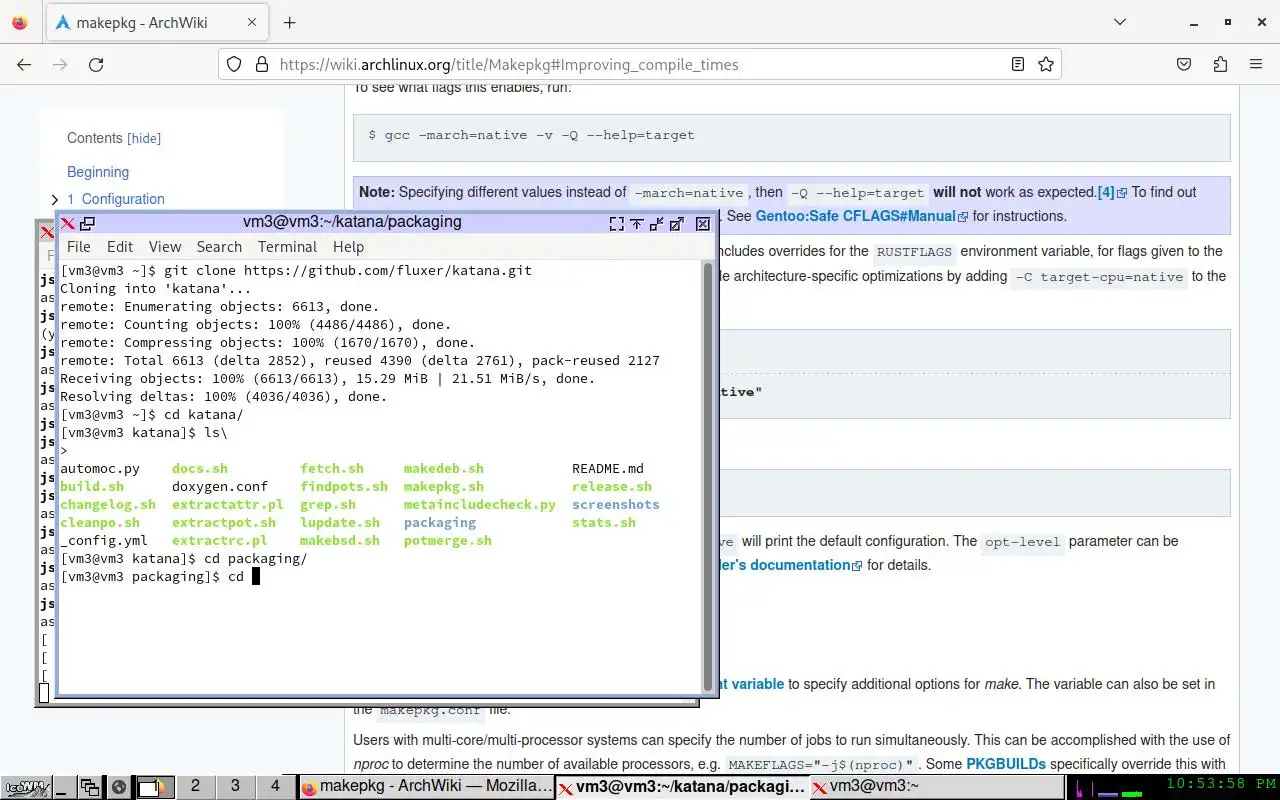Hide the wiki Contents sidebar
This screenshot has height=800, width=1280.
pos(145,138)
